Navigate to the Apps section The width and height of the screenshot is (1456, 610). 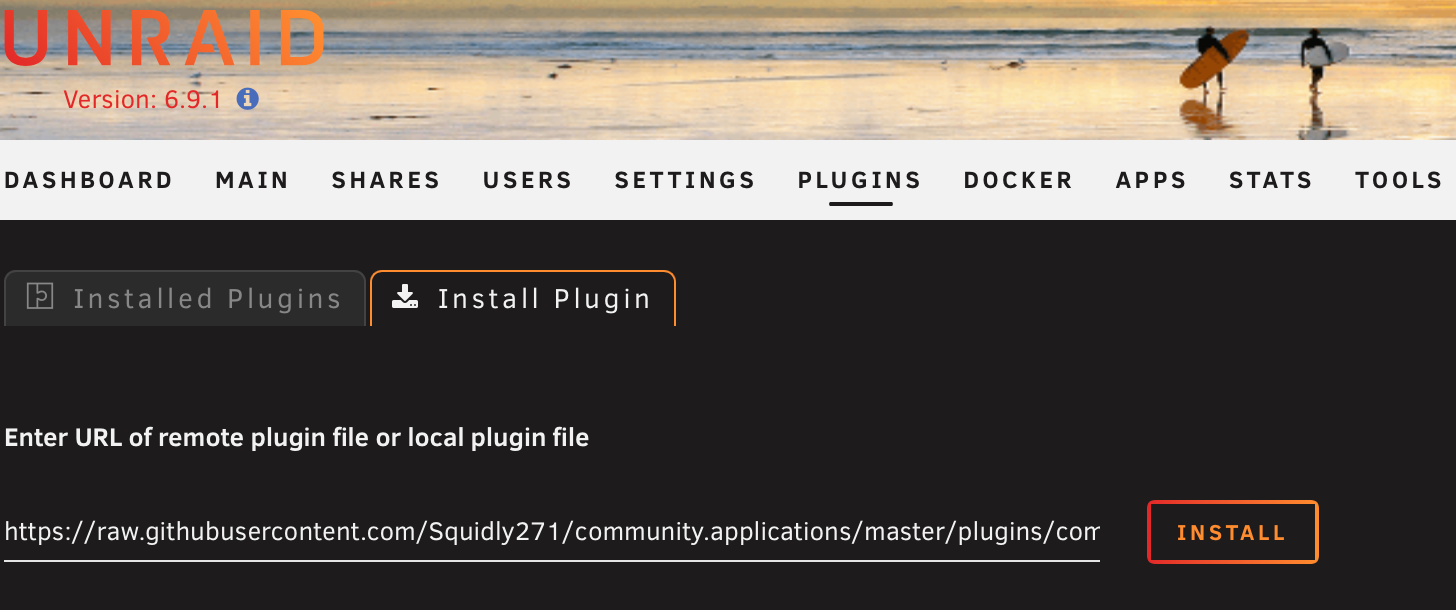point(1151,180)
